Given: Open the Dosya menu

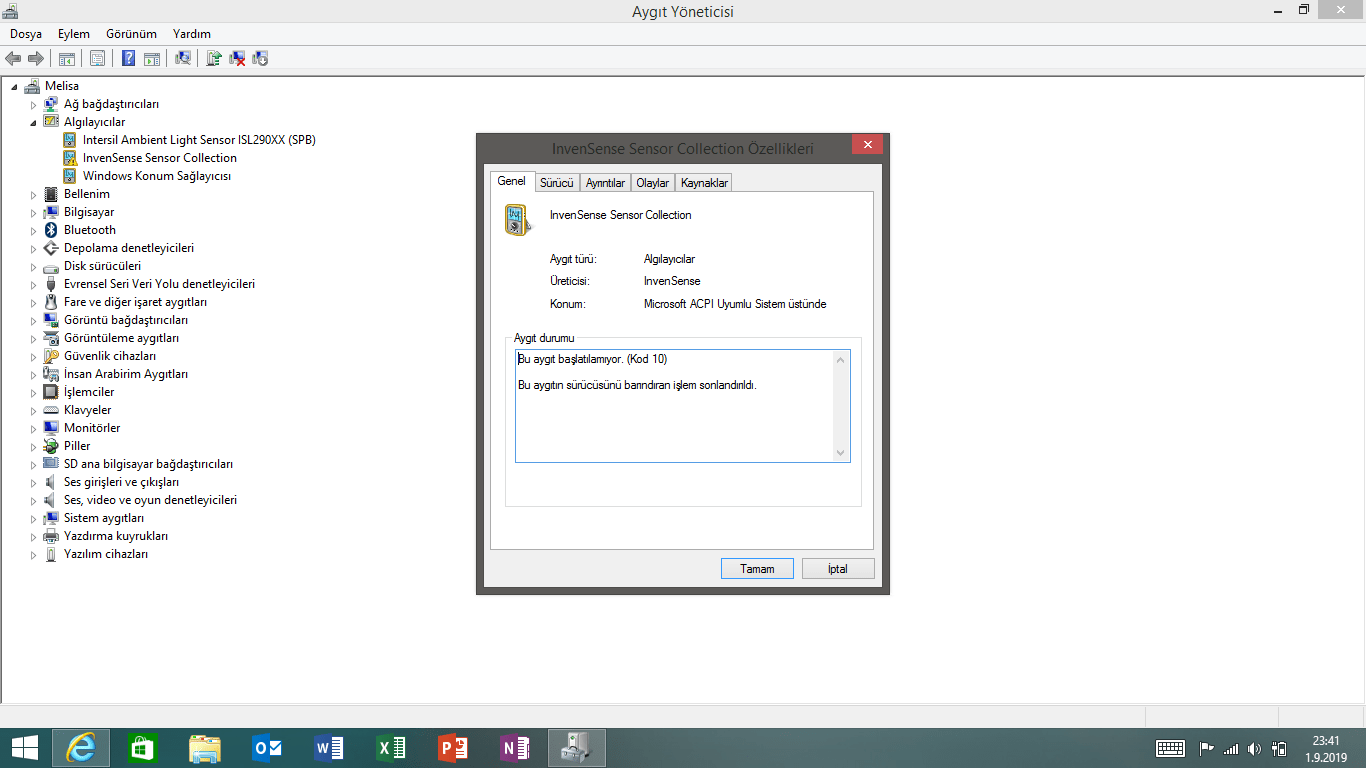Looking at the screenshot, I should 26,34.
